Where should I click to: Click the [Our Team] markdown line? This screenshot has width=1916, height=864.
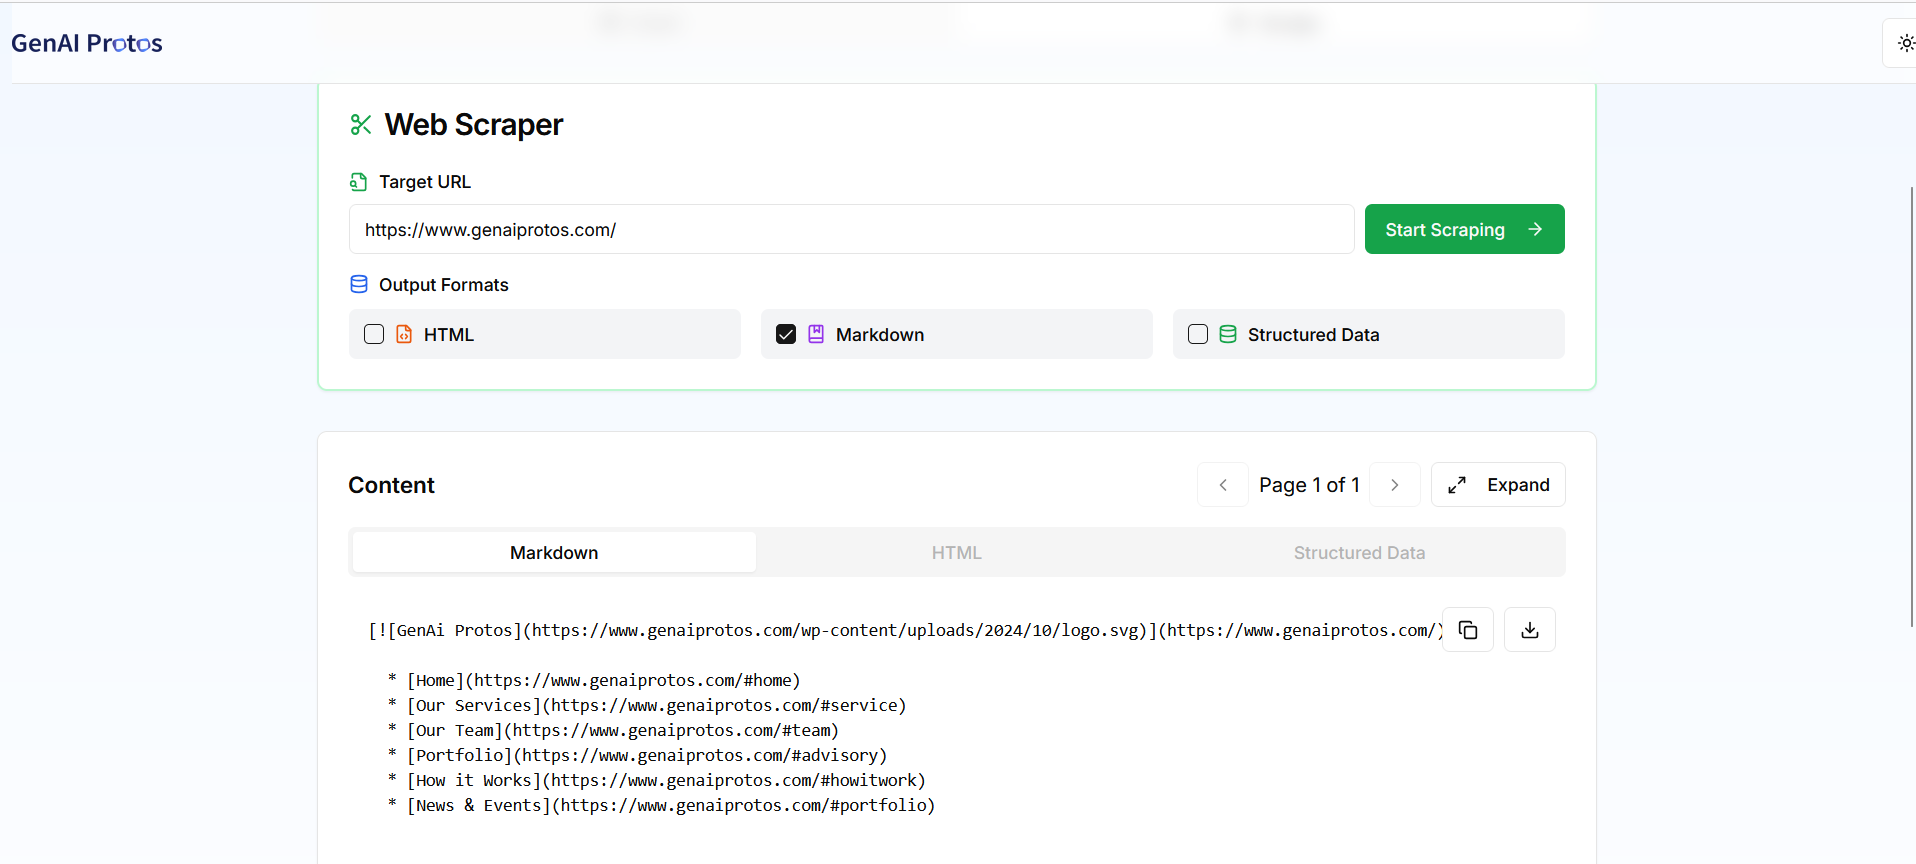(613, 730)
